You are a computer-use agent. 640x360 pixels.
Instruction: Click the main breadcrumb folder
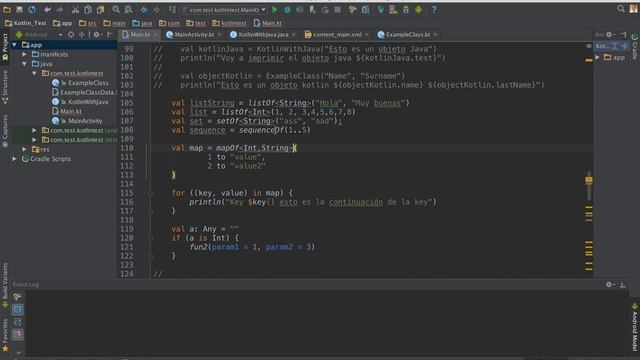pos(114,23)
